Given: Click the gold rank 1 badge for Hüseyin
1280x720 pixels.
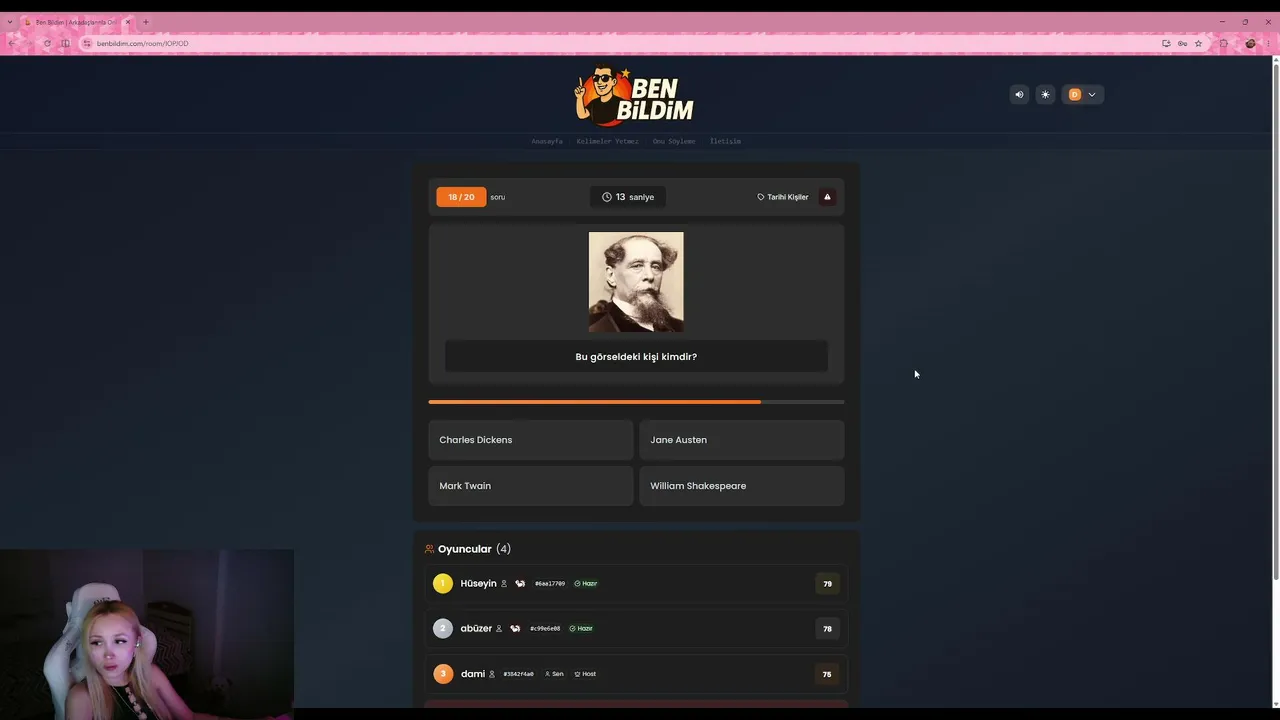Looking at the screenshot, I should [x=443, y=584].
